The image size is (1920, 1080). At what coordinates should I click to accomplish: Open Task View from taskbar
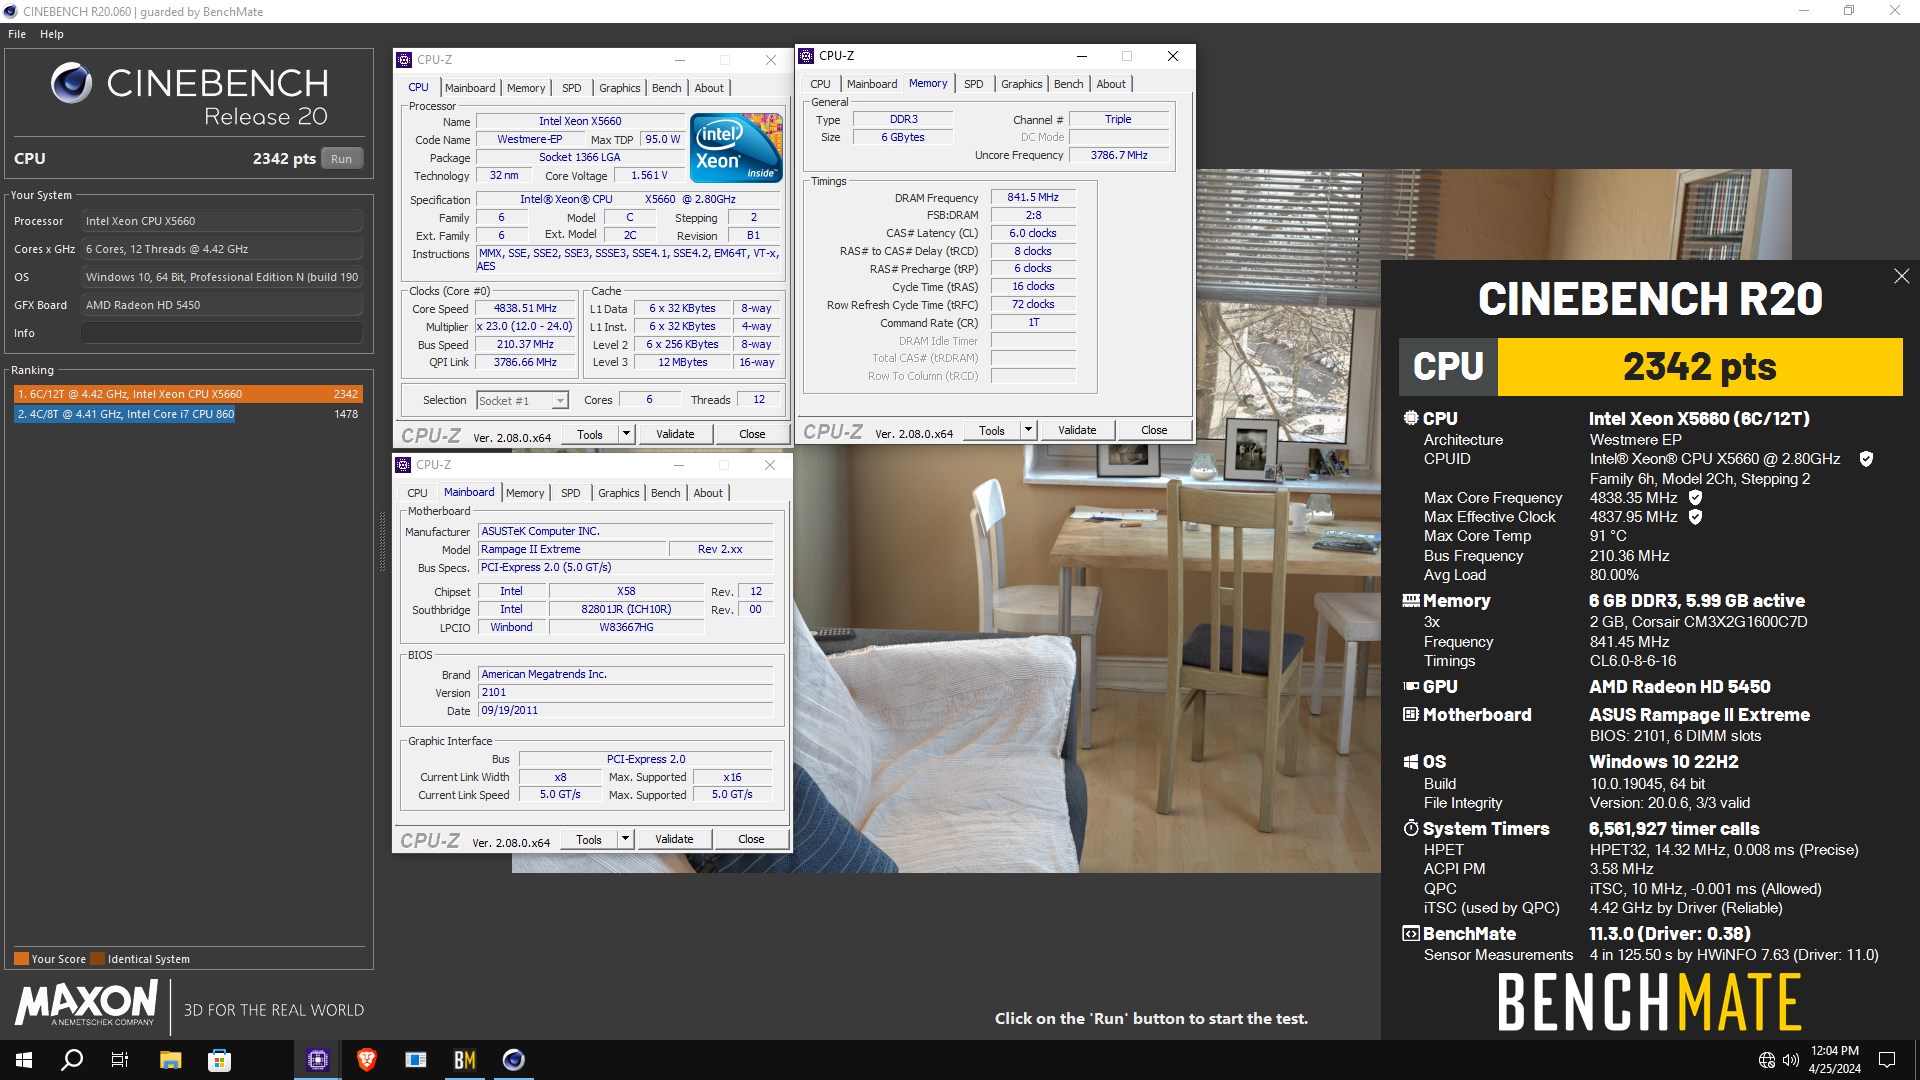click(x=120, y=1060)
